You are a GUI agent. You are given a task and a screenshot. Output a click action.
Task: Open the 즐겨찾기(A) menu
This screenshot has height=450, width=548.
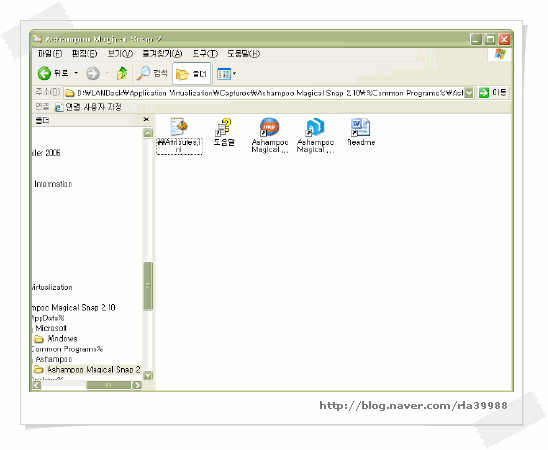tap(162, 53)
